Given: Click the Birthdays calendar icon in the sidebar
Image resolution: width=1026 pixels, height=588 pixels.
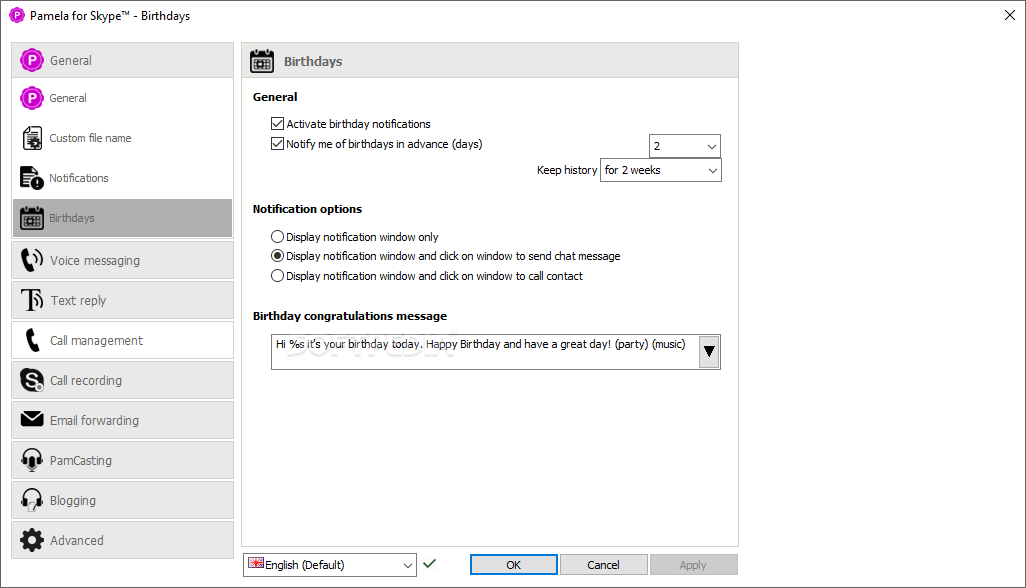Looking at the screenshot, I should tap(31, 218).
